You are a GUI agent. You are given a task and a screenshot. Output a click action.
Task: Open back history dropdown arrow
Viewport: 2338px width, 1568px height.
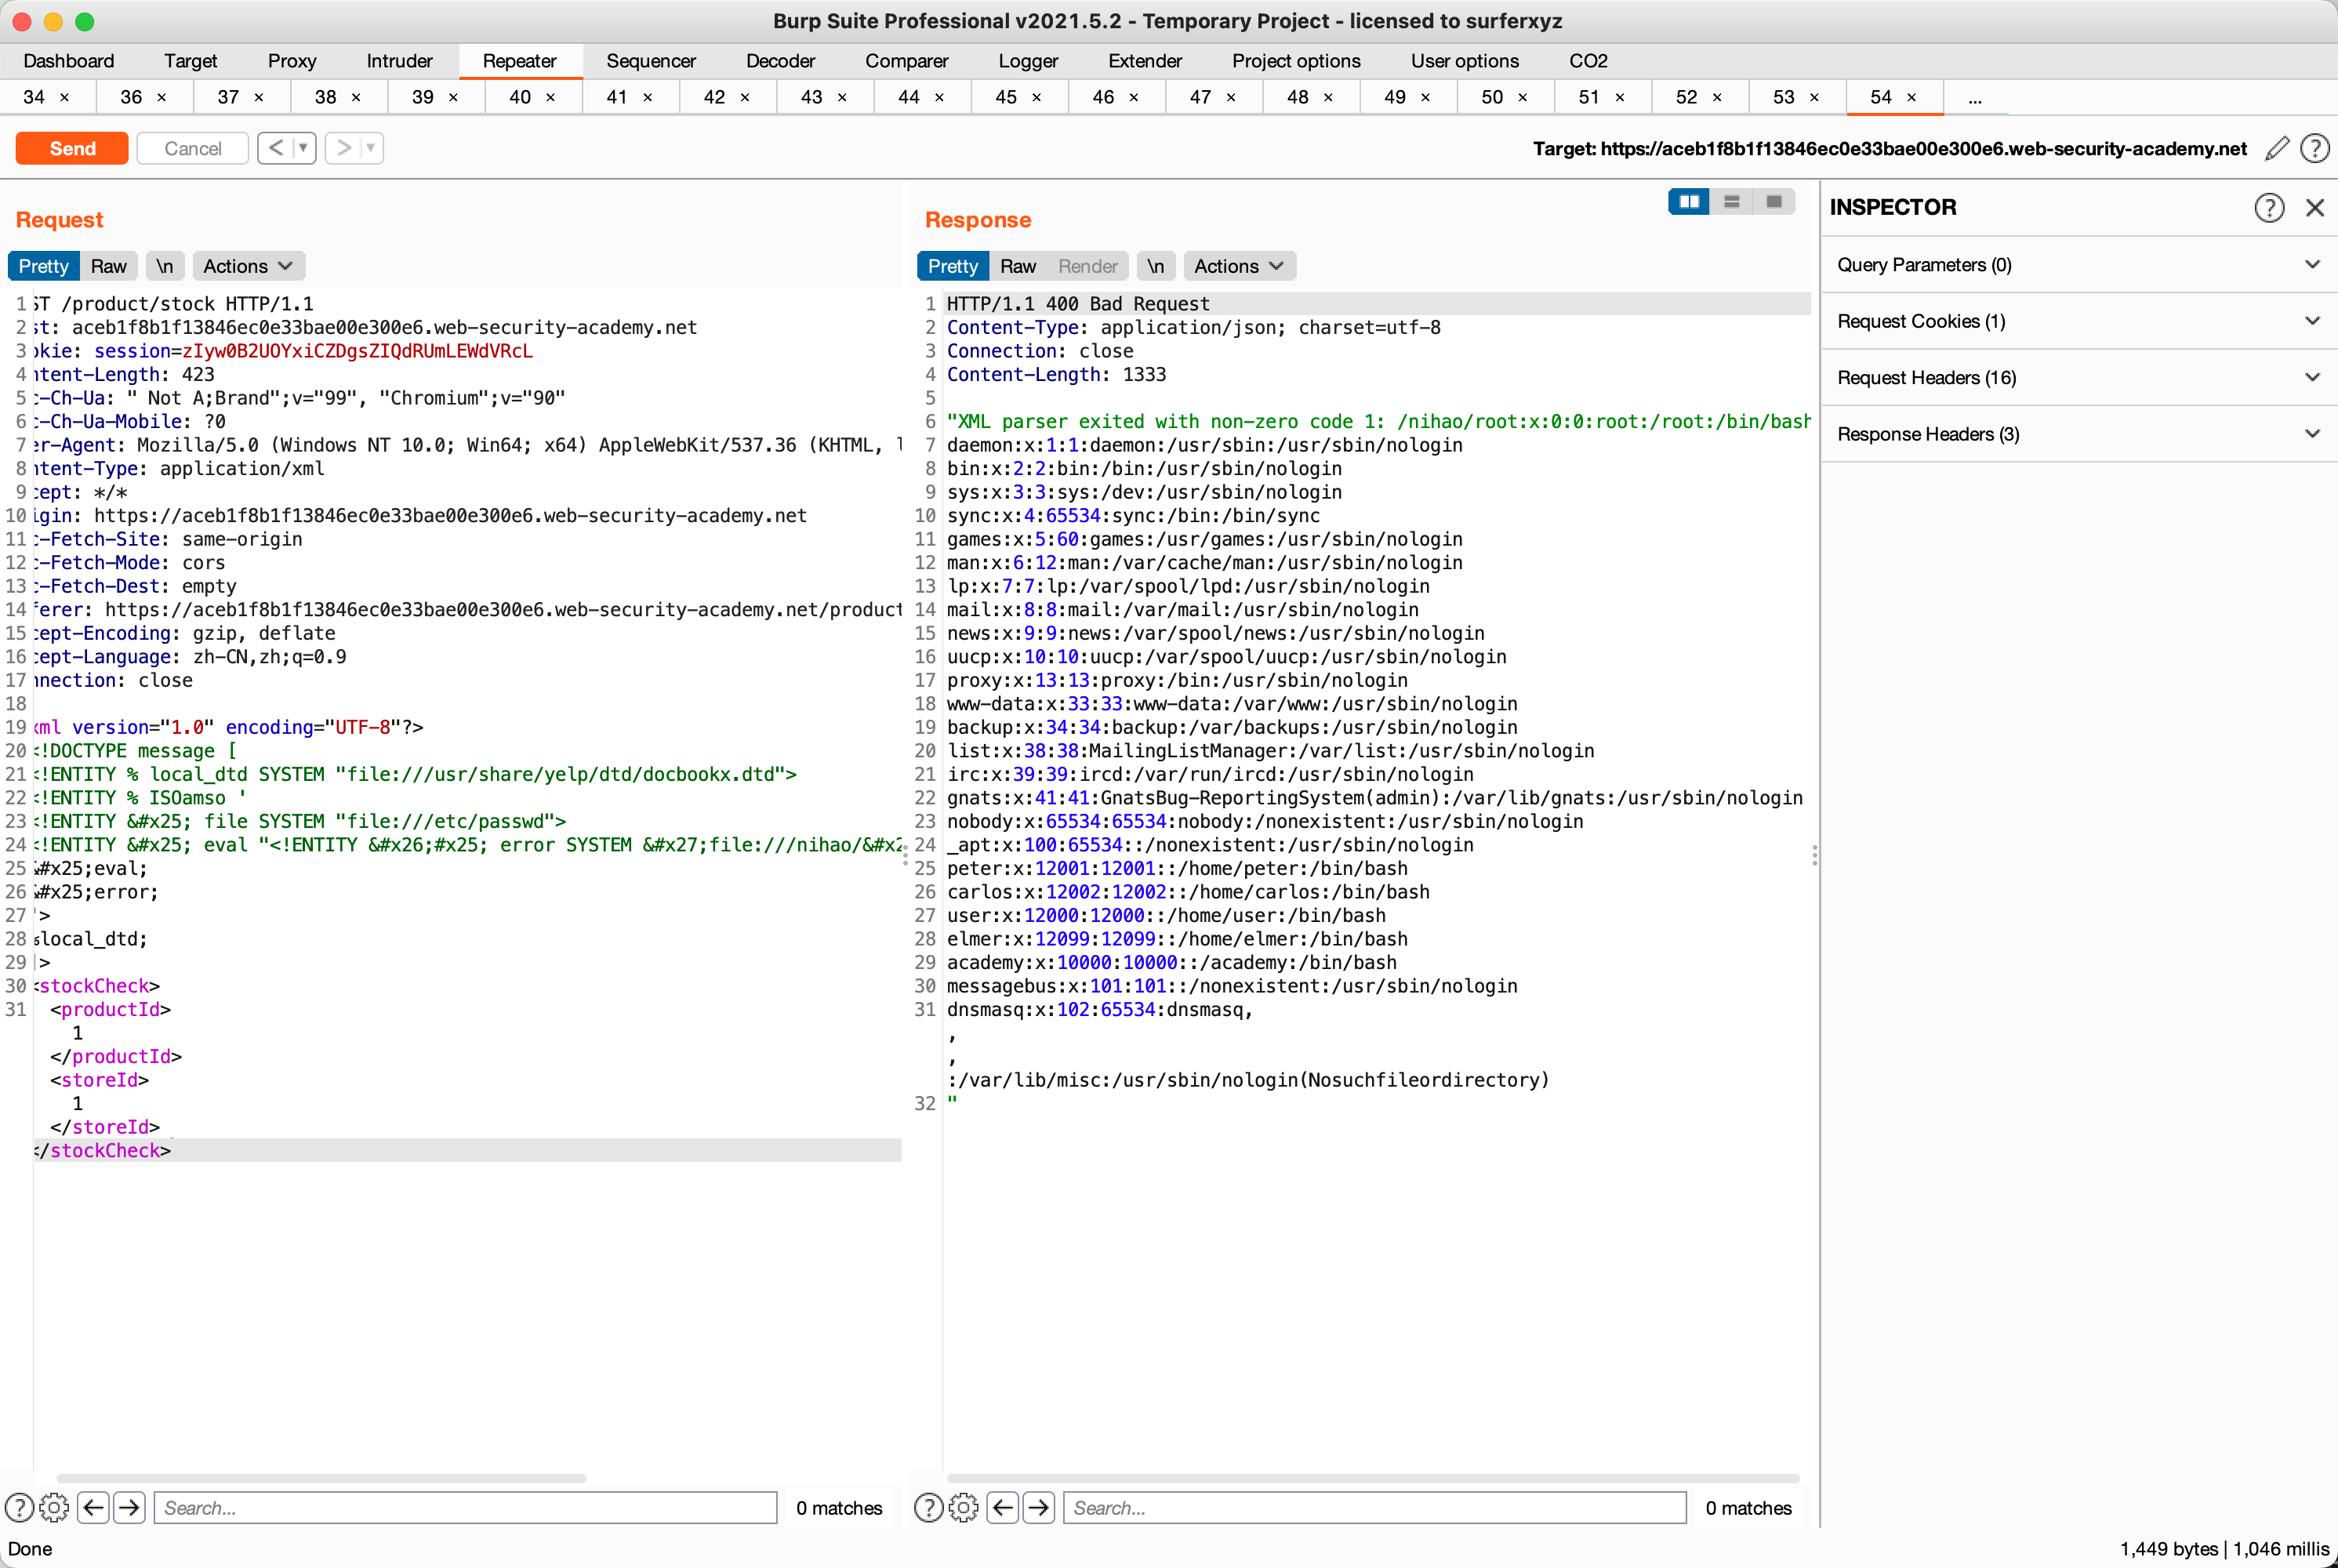(303, 148)
